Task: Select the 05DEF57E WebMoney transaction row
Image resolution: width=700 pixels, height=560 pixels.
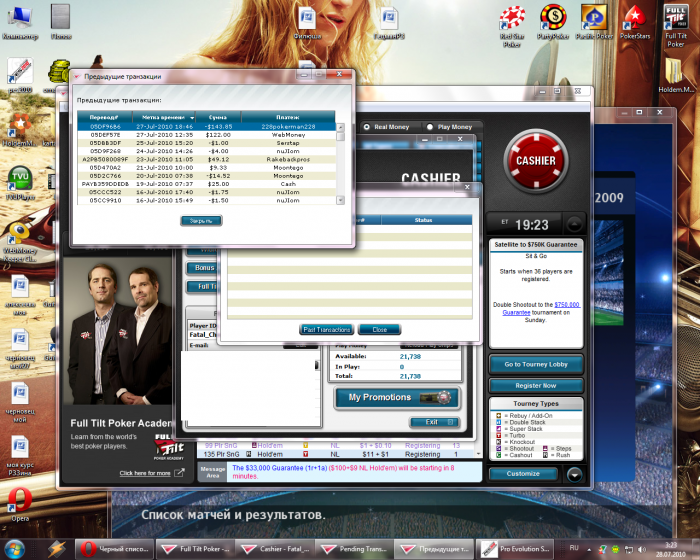Action: tap(206, 135)
